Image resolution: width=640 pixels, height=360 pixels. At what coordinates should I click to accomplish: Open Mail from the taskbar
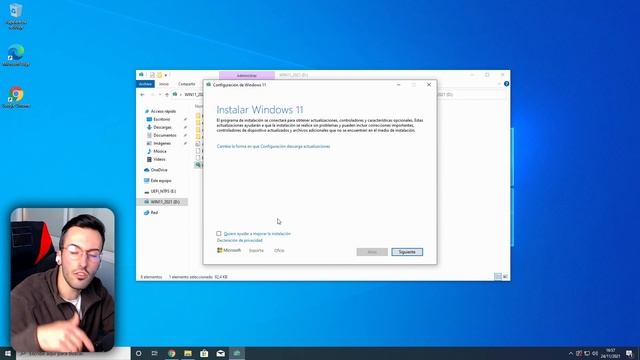[220, 353]
